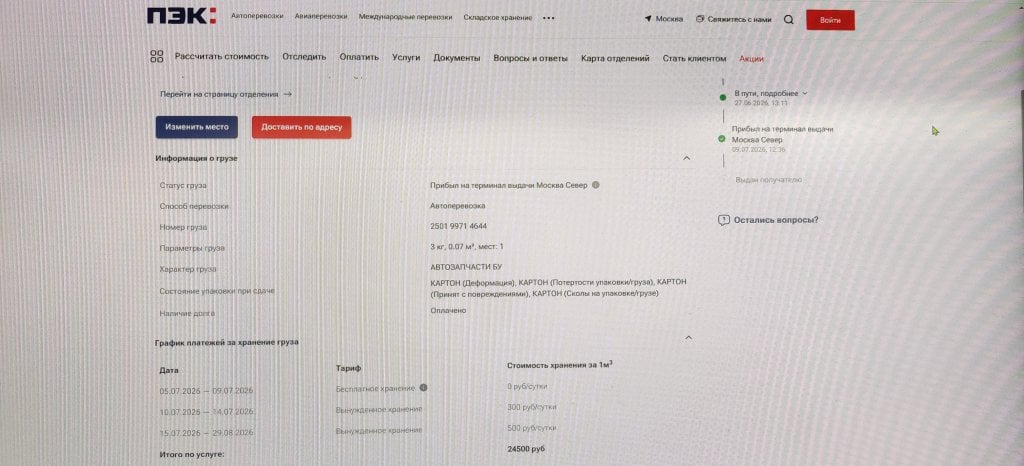Click the 300 руб/сутки storage rate
This screenshot has height=466, width=1024.
click(x=532, y=407)
